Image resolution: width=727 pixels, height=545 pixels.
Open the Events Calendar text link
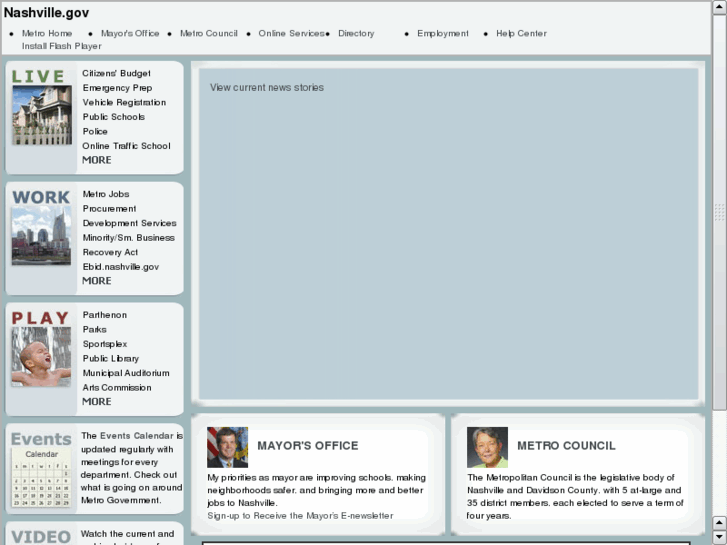pos(137,436)
